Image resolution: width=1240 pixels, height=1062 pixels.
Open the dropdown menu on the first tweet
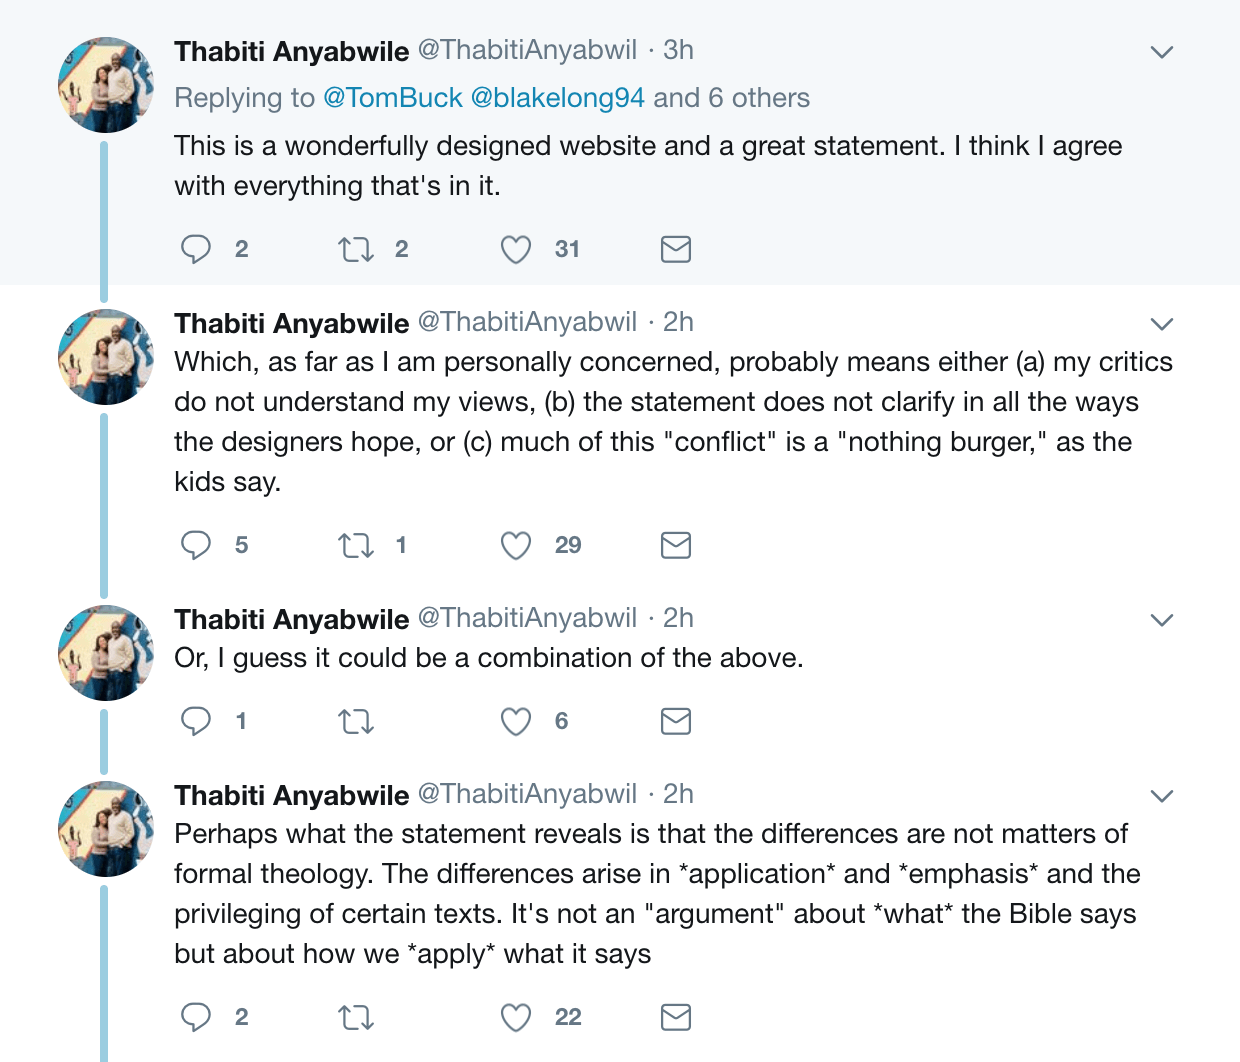pyautogui.click(x=1162, y=50)
